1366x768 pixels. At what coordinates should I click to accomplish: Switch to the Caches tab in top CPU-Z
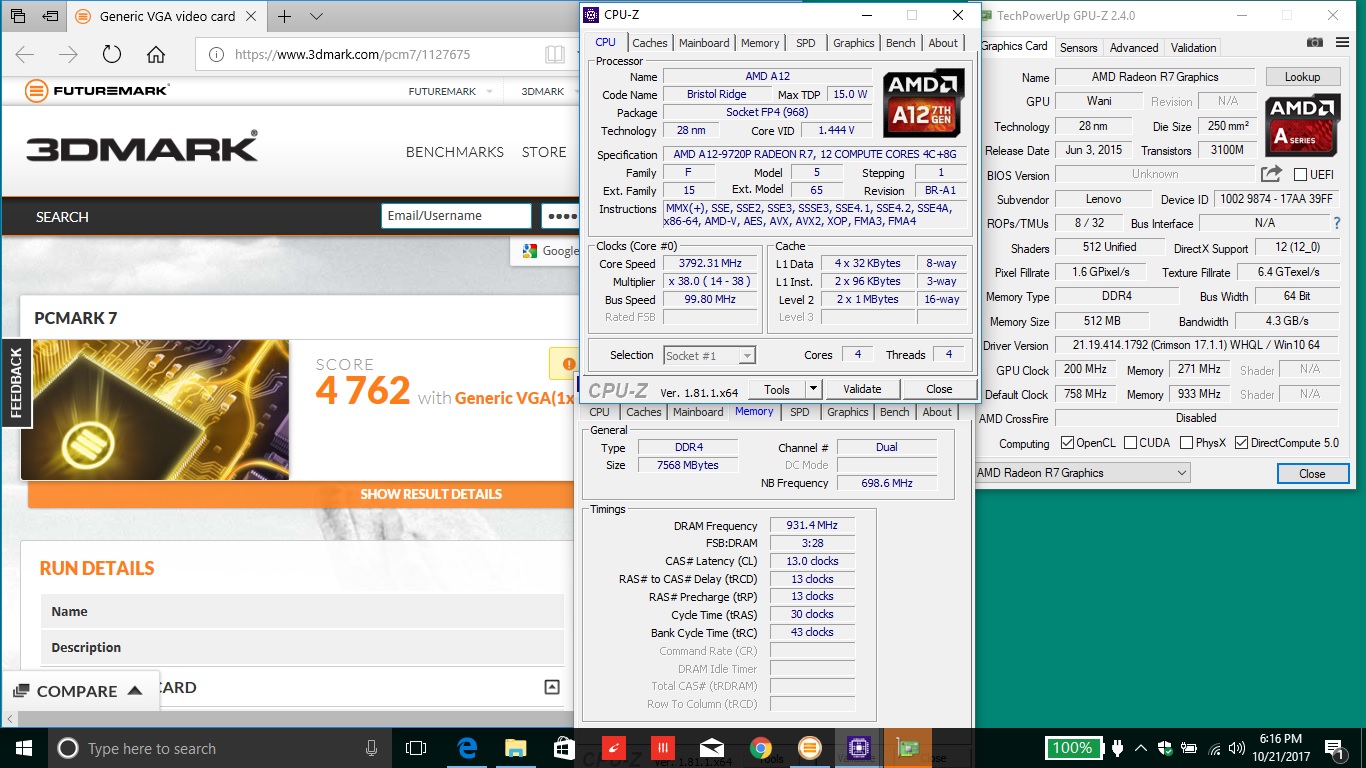650,43
